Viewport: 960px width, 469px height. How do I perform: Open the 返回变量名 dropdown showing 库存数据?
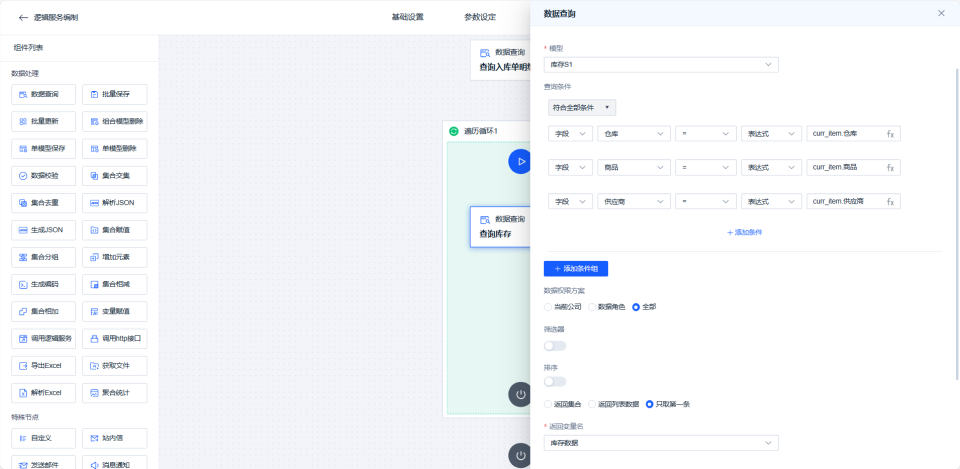click(661, 443)
